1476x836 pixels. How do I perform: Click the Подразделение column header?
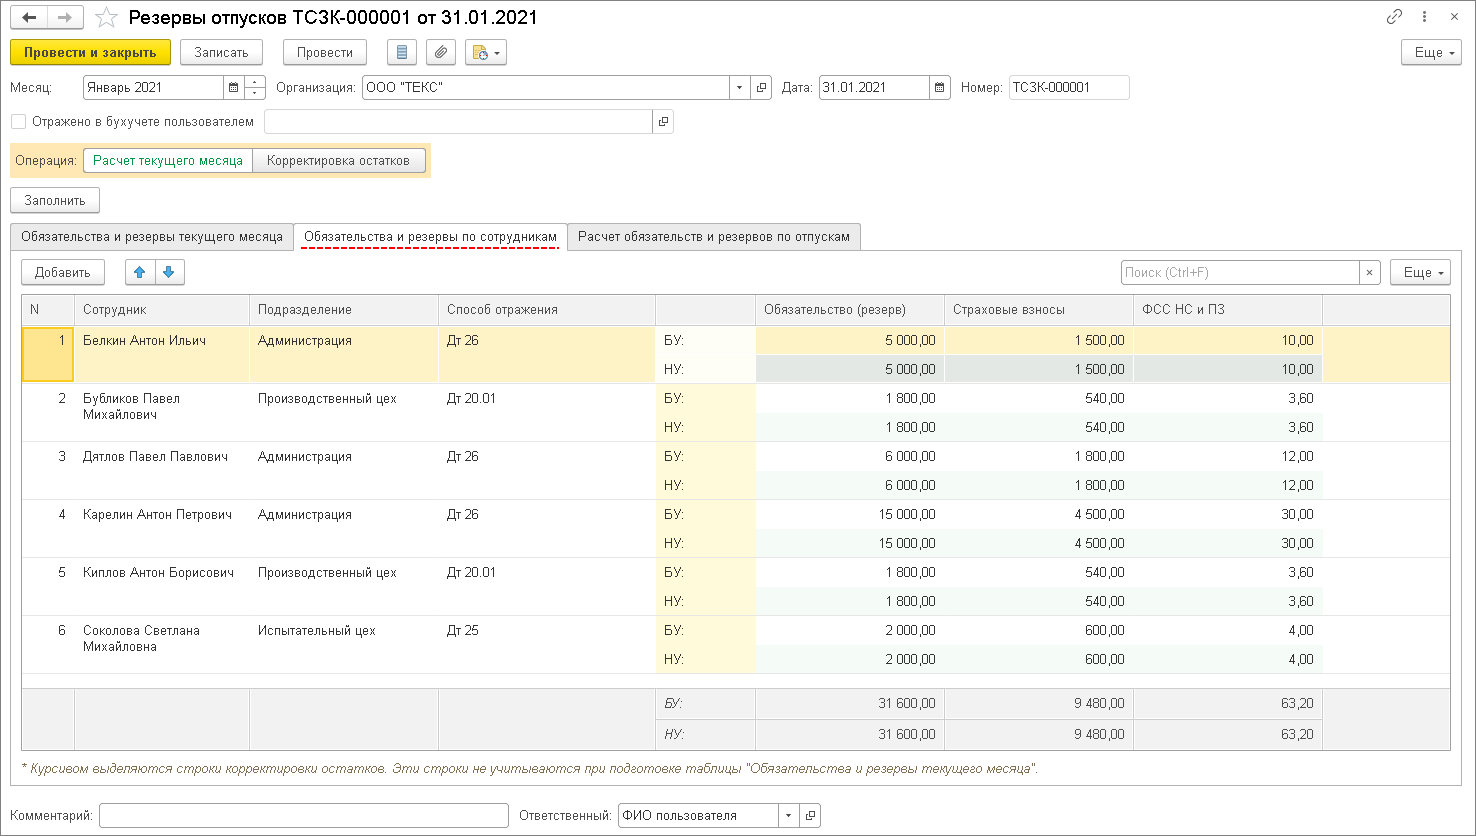(344, 310)
